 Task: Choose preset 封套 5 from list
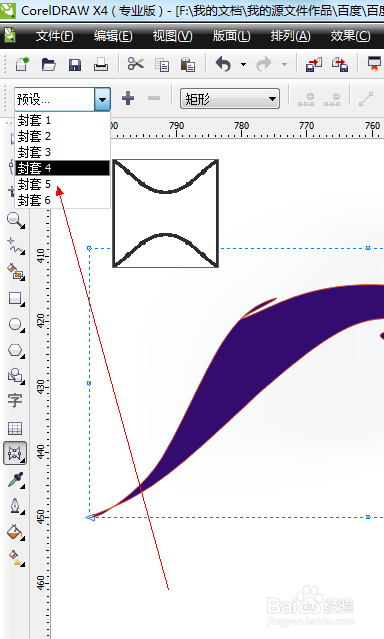pyautogui.click(x=62, y=184)
